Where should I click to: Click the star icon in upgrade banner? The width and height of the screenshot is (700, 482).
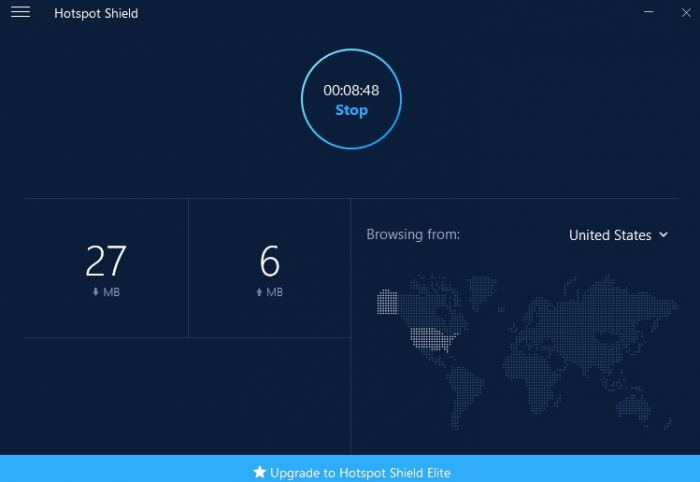click(259, 472)
